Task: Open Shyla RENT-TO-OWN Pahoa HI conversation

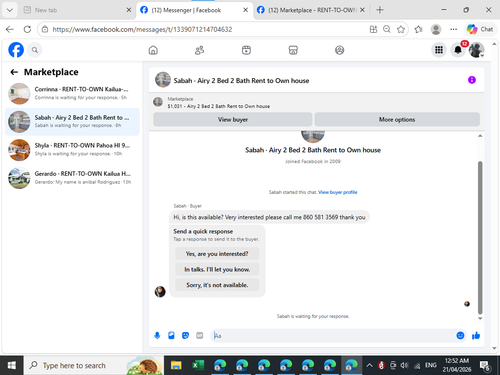Action: pyautogui.click(x=72, y=150)
